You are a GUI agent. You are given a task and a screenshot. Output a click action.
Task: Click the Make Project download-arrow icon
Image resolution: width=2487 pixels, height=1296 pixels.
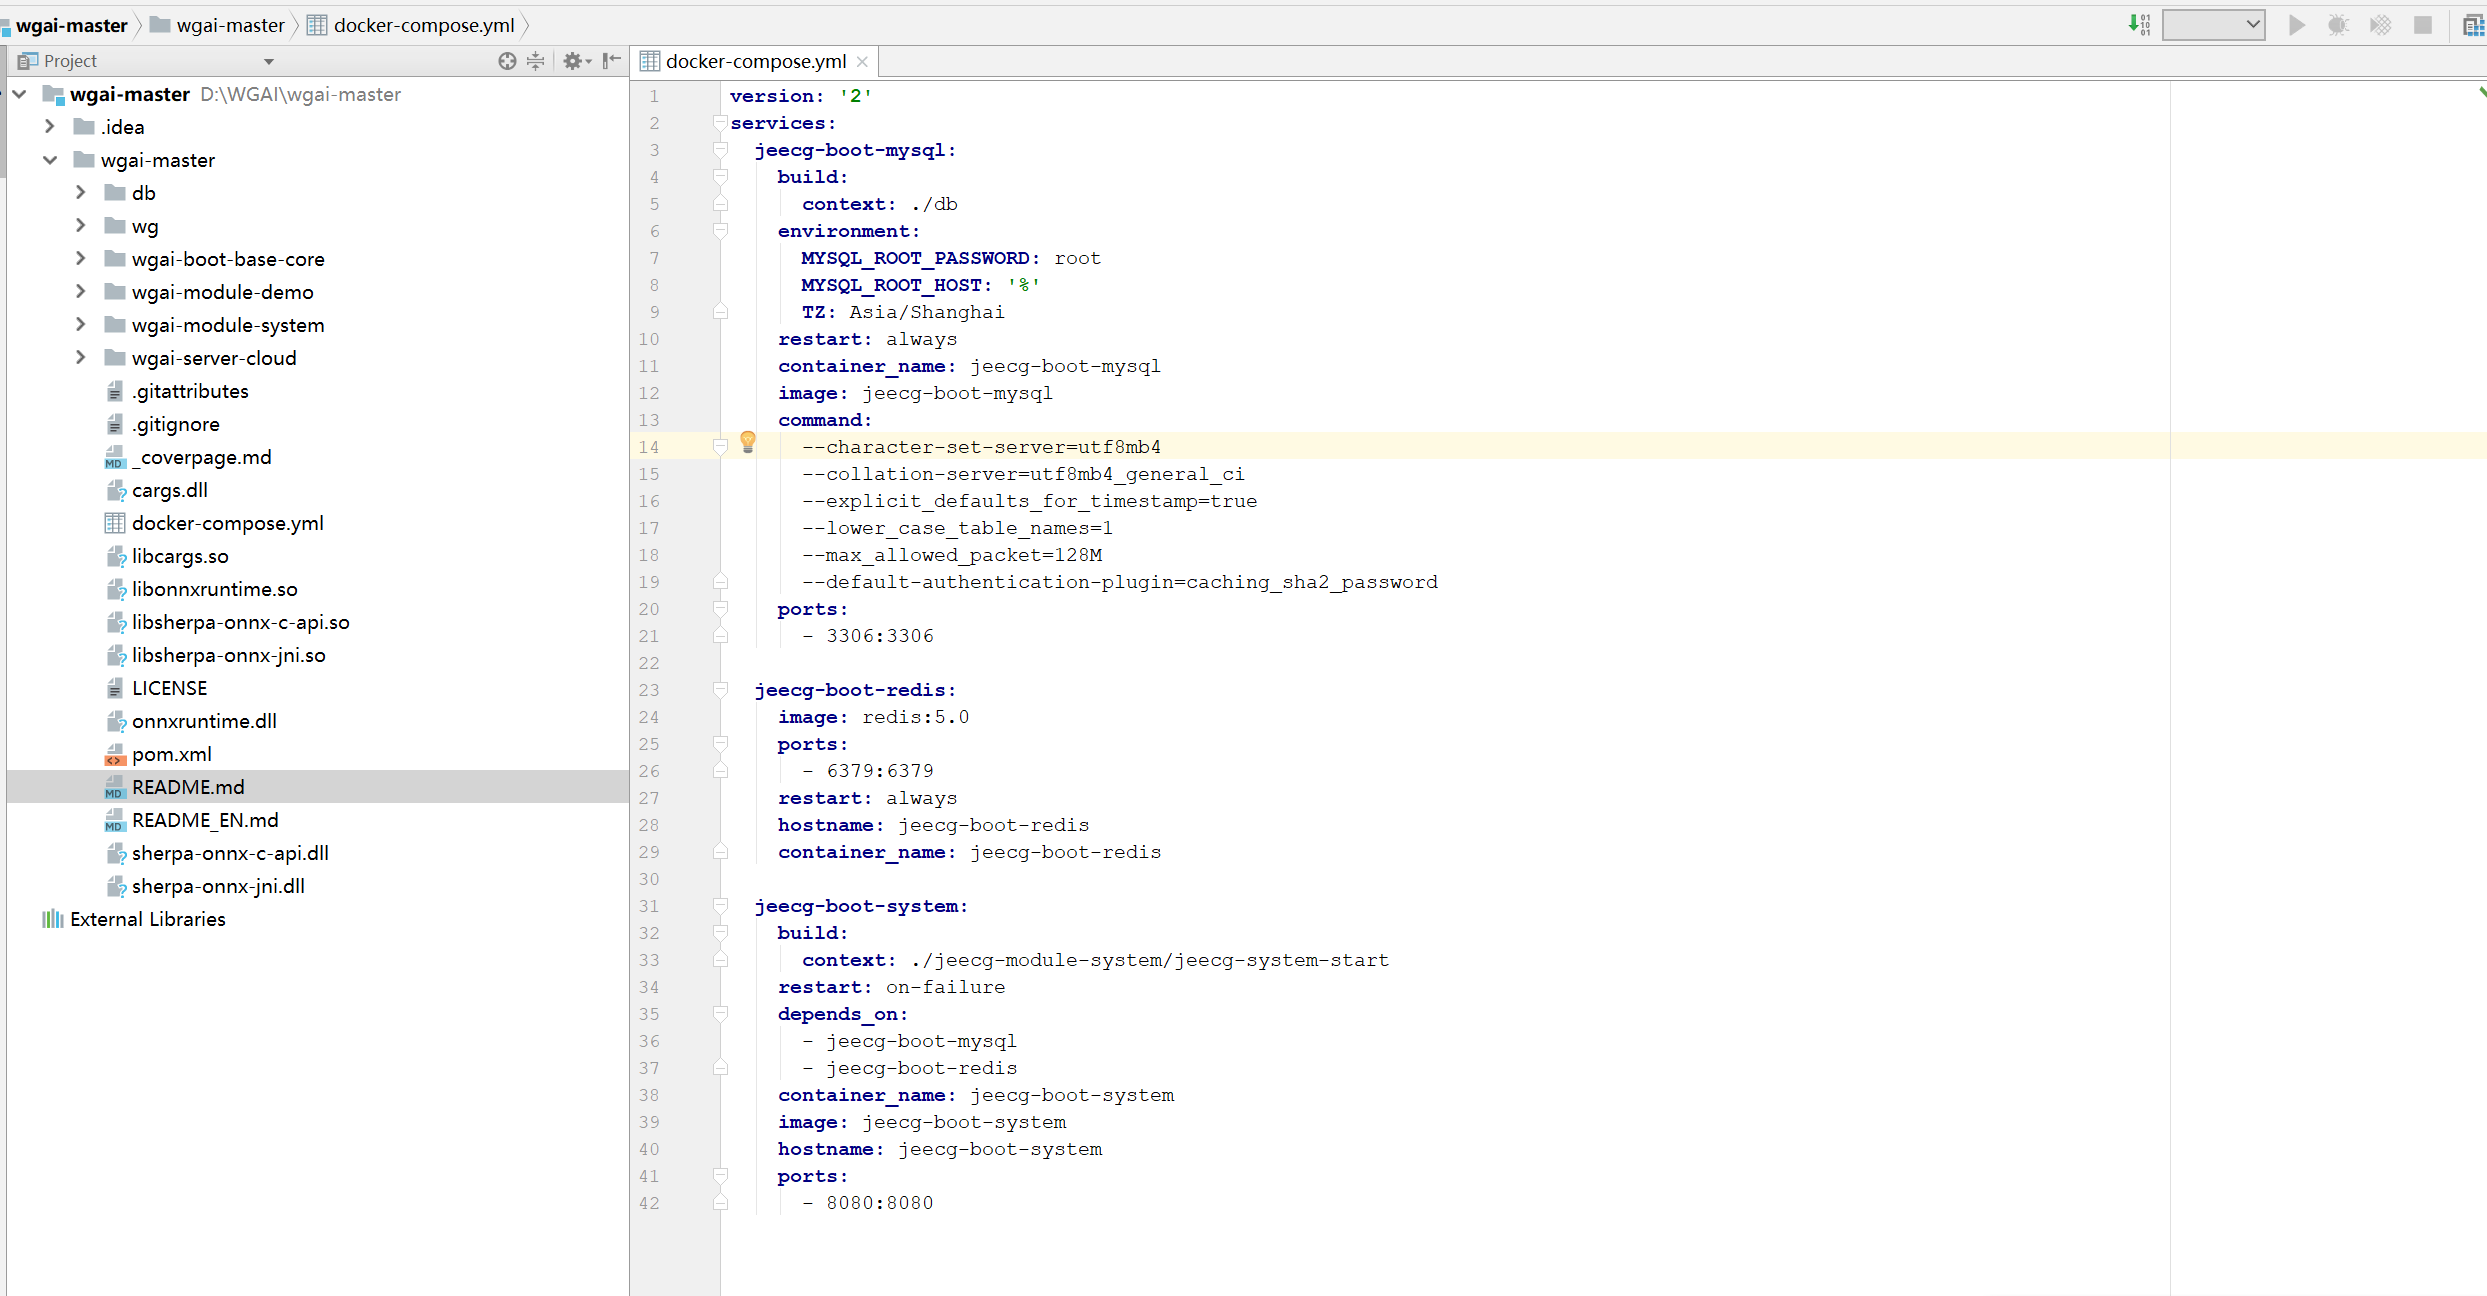pos(2139,25)
